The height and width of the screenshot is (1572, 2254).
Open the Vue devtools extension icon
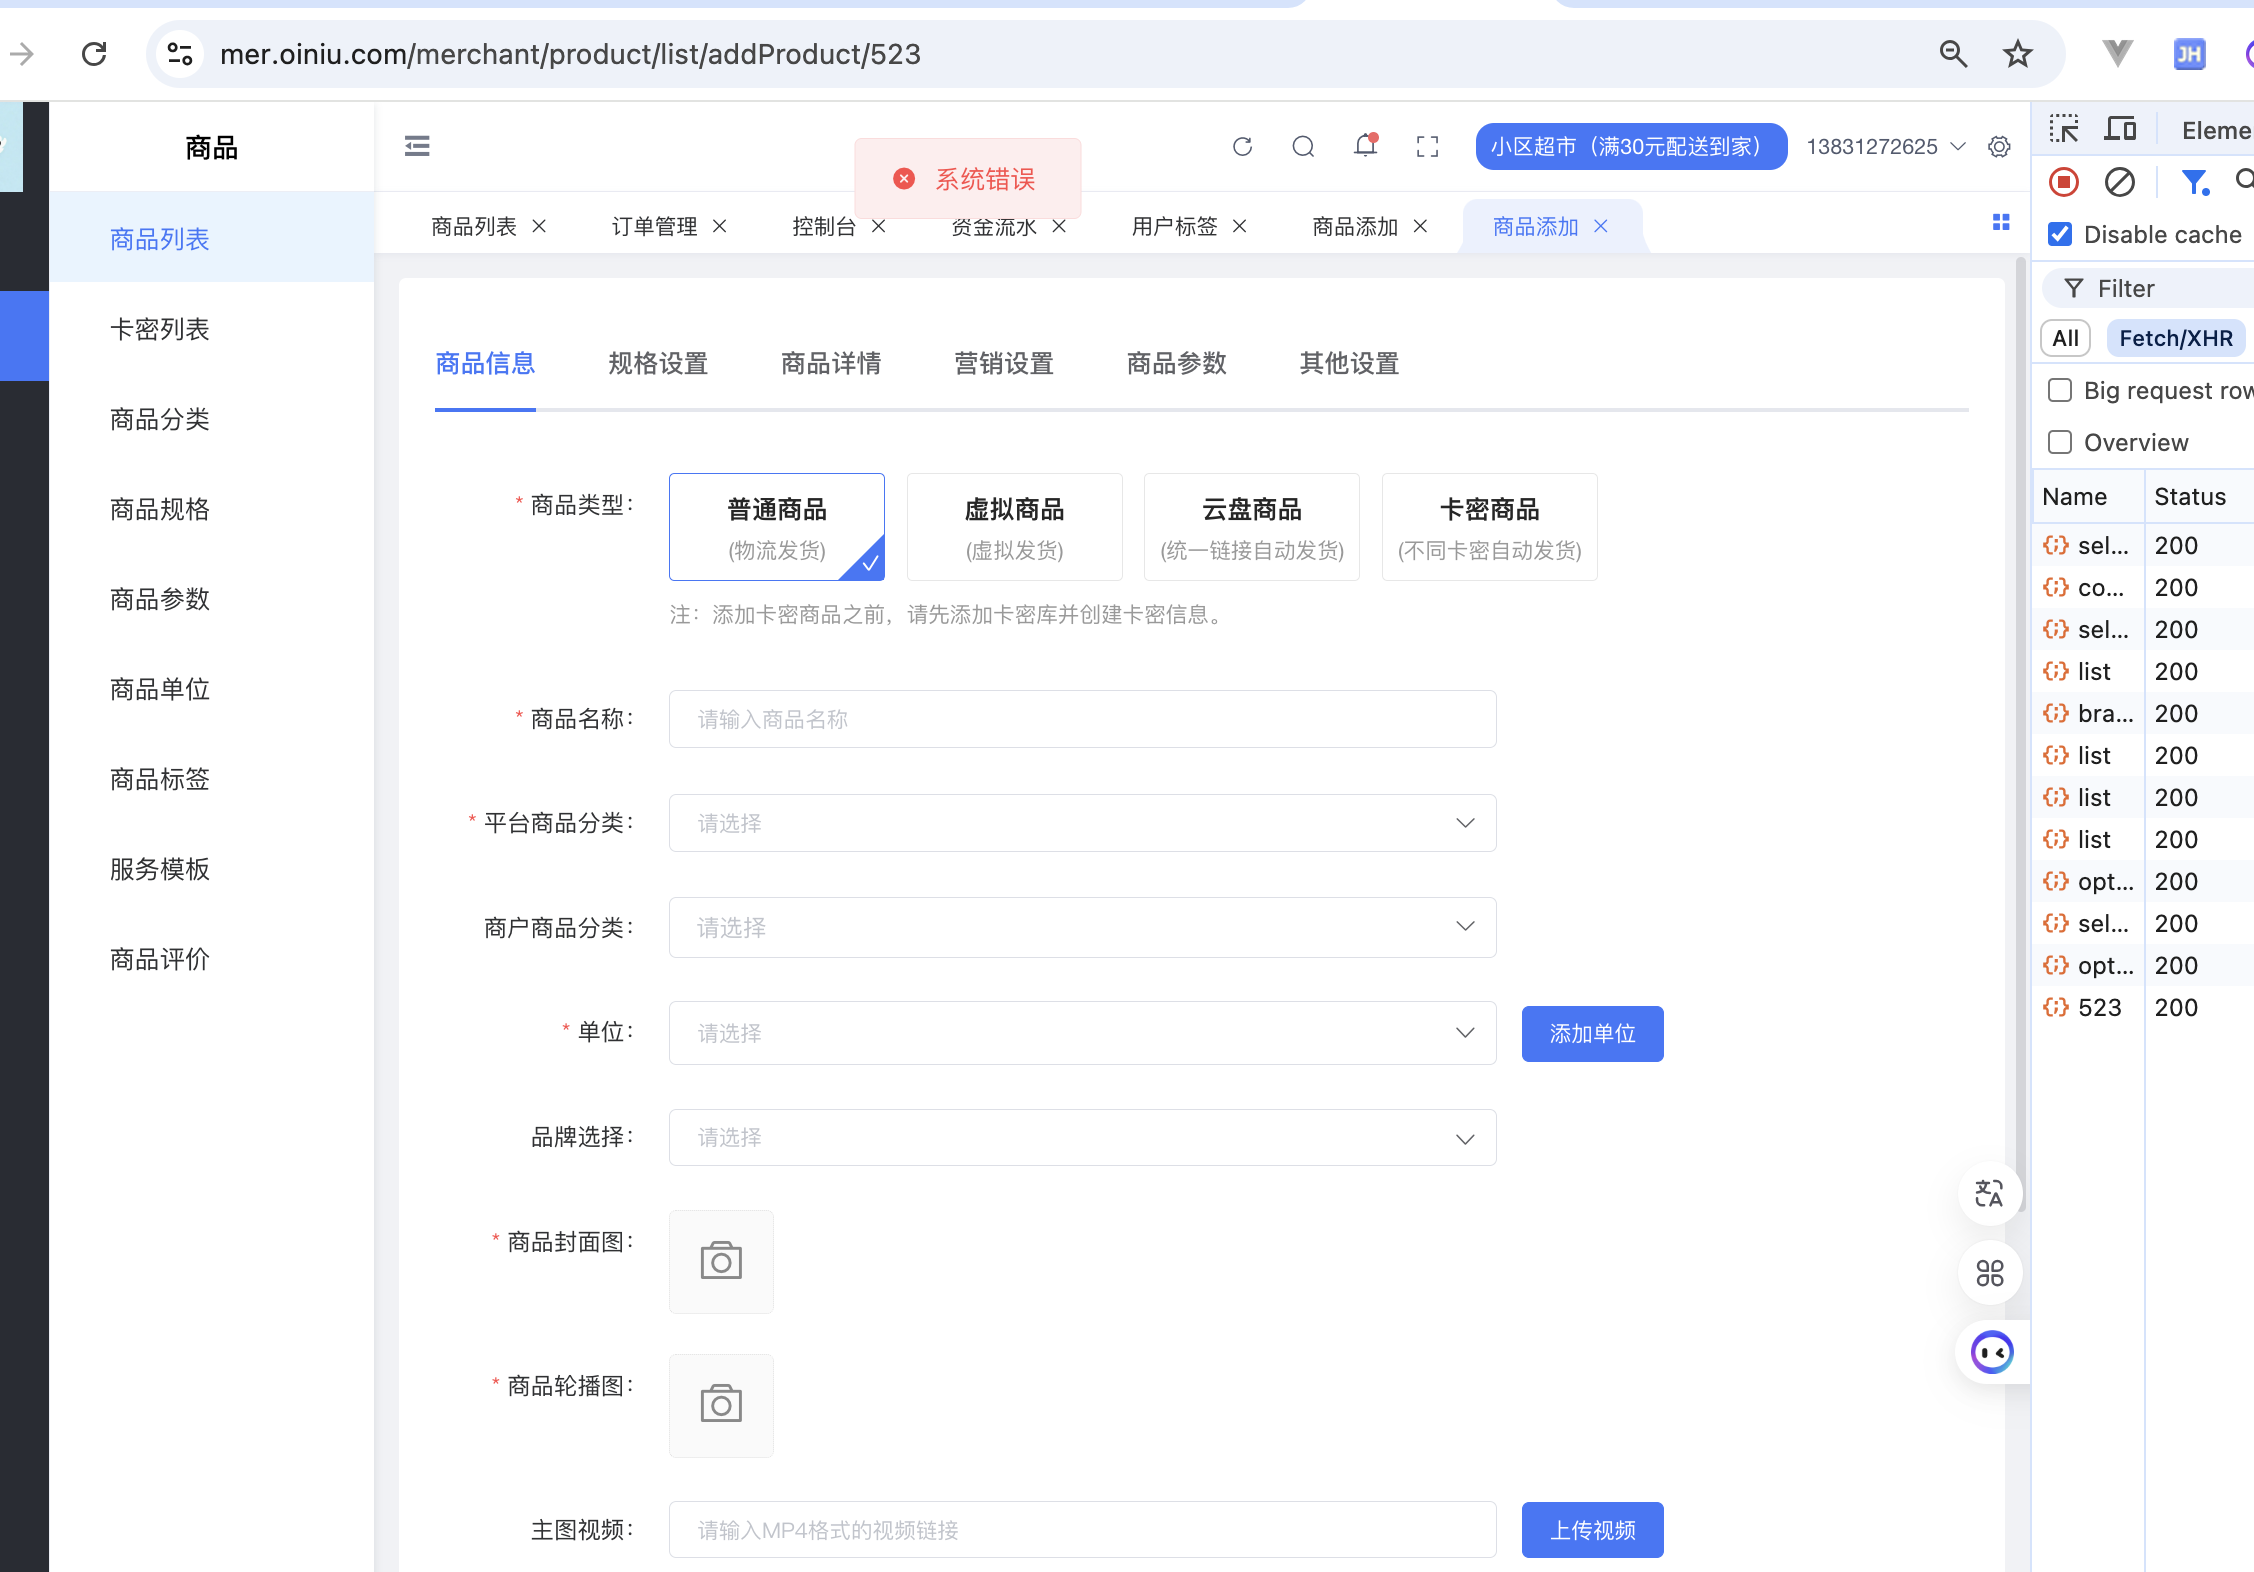click(2118, 54)
